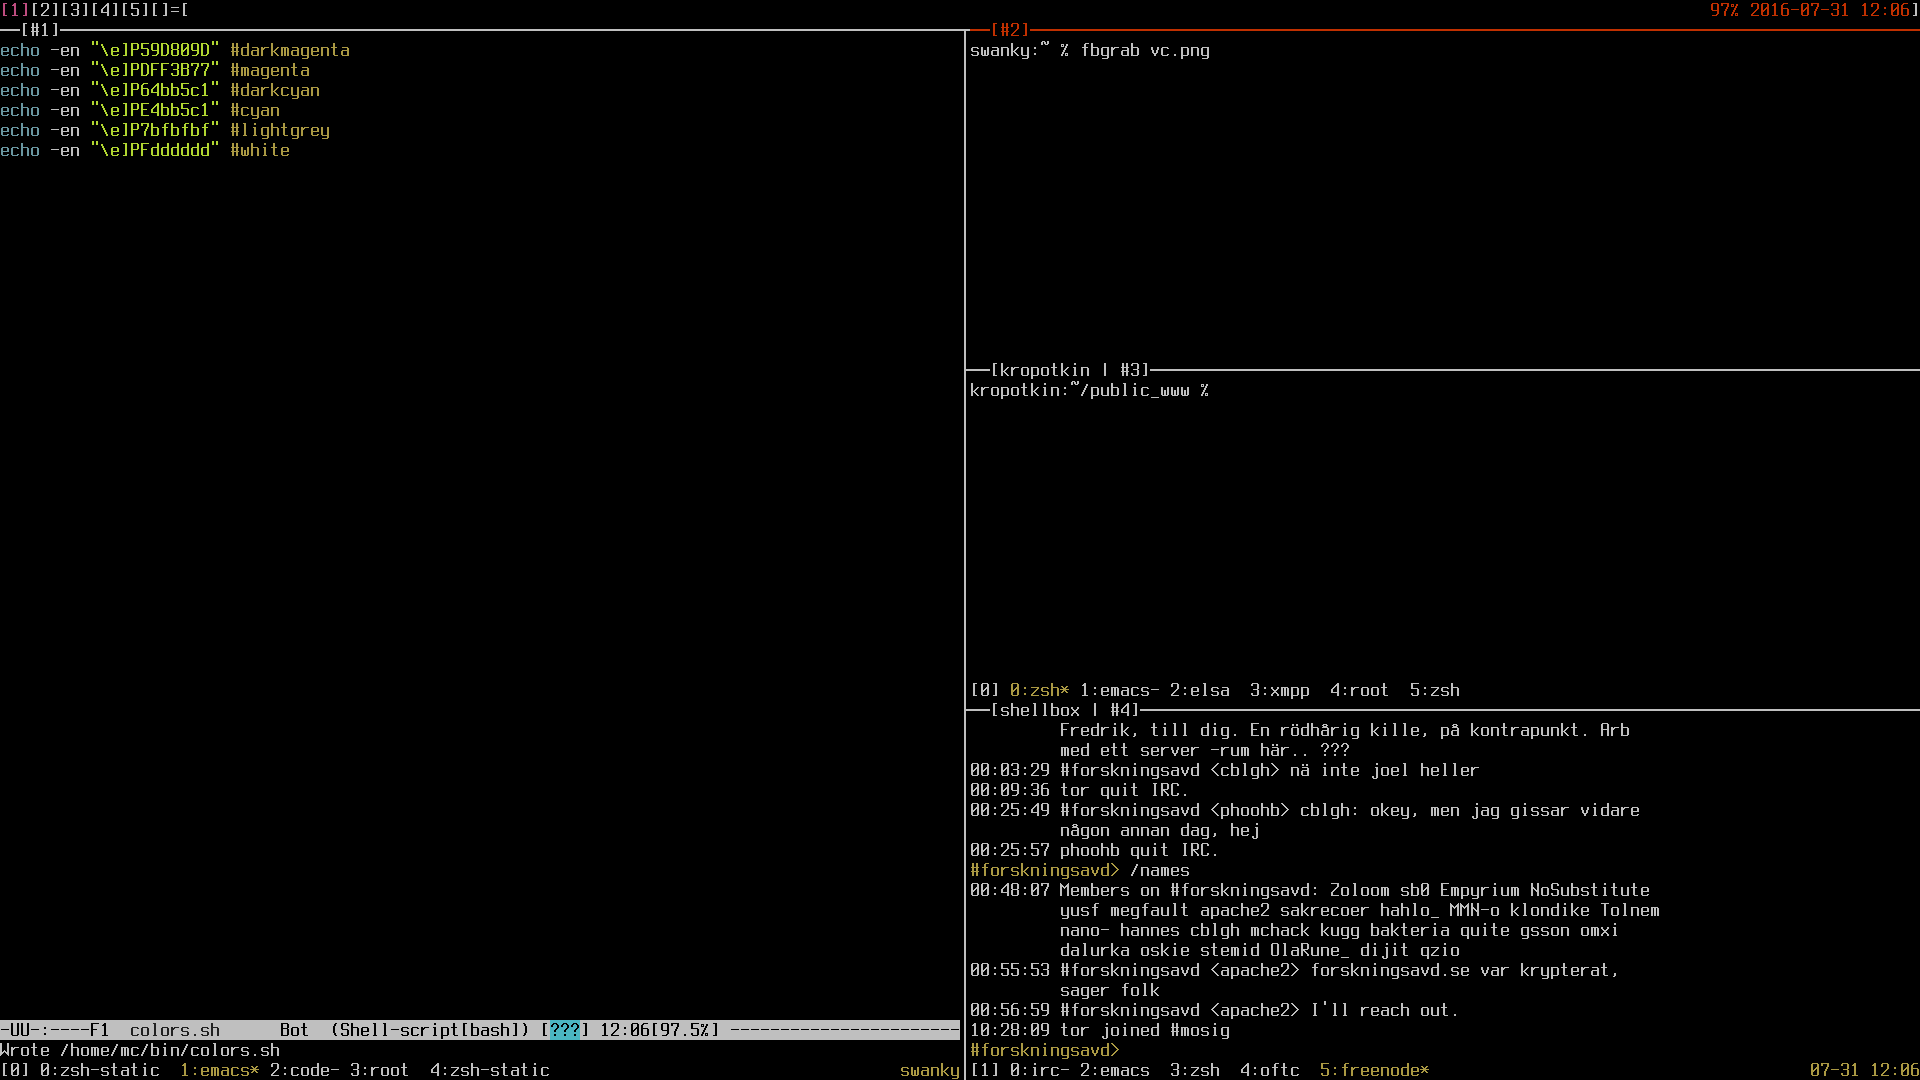
Task: Switch to workspace tag [3]
Action: click(75, 10)
